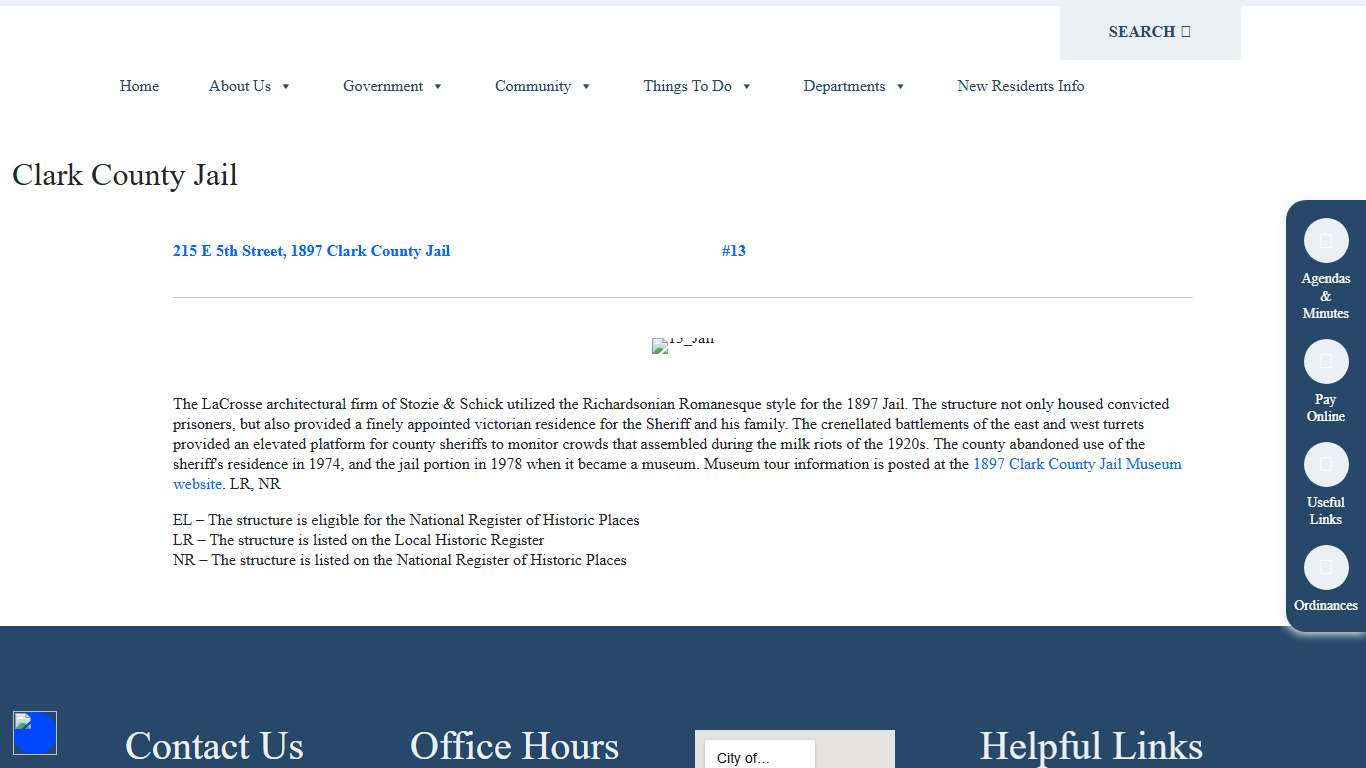Visit the 1897 Clark County Jail Museum website

(x=1077, y=464)
